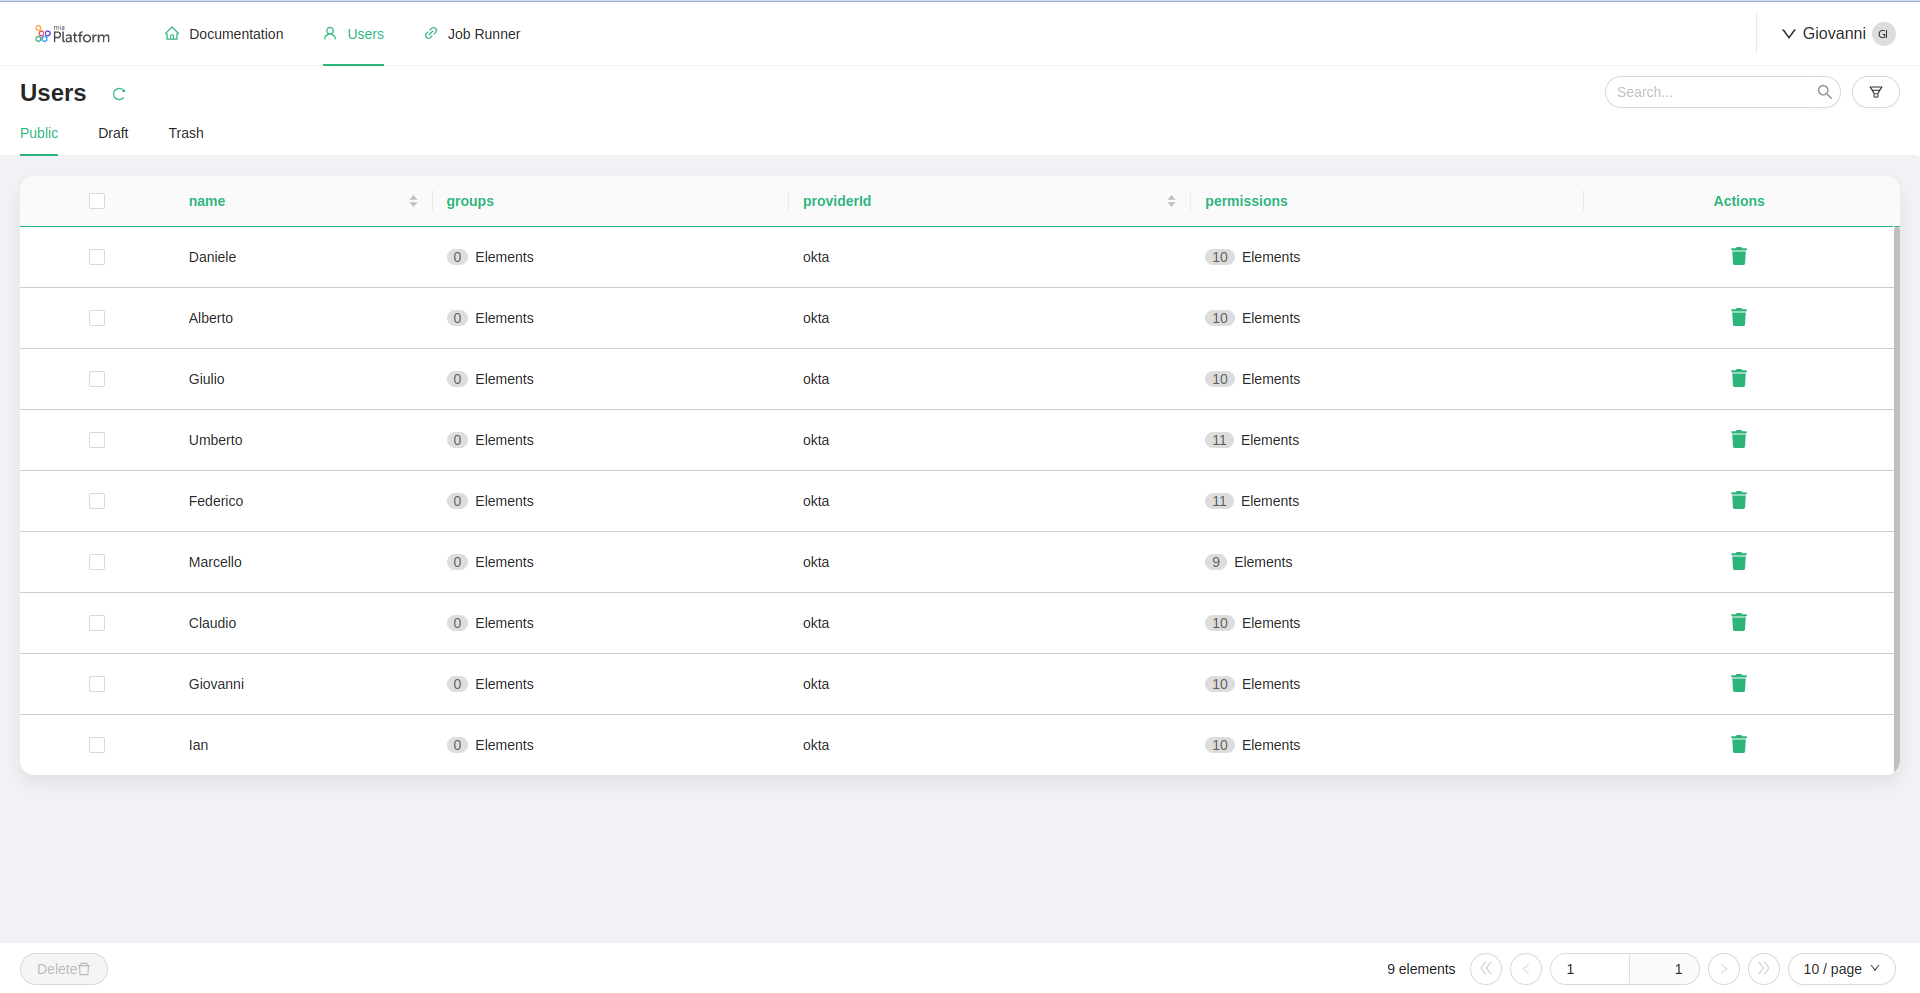The height and width of the screenshot is (993, 1920).
Task: Navigate to Job Runner
Action: [x=472, y=33]
